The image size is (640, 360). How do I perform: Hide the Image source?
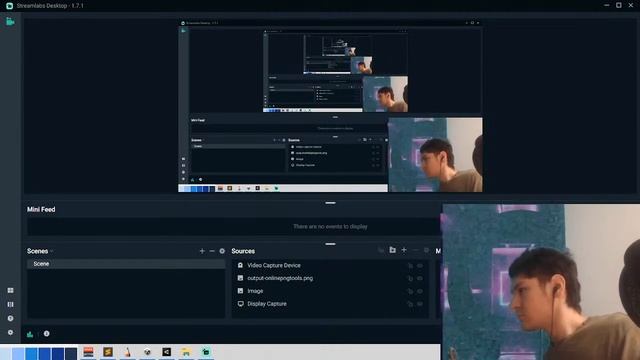point(420,291)
